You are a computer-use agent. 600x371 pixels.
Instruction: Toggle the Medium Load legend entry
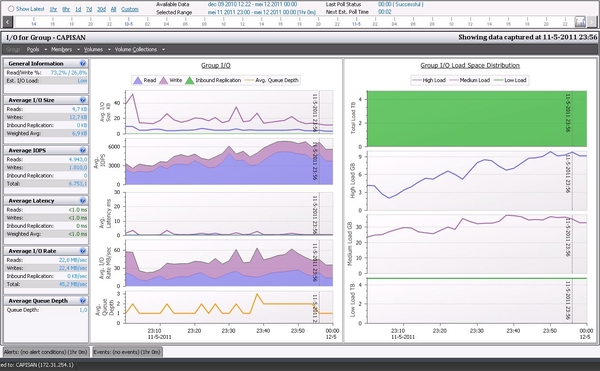click(469, 80)
